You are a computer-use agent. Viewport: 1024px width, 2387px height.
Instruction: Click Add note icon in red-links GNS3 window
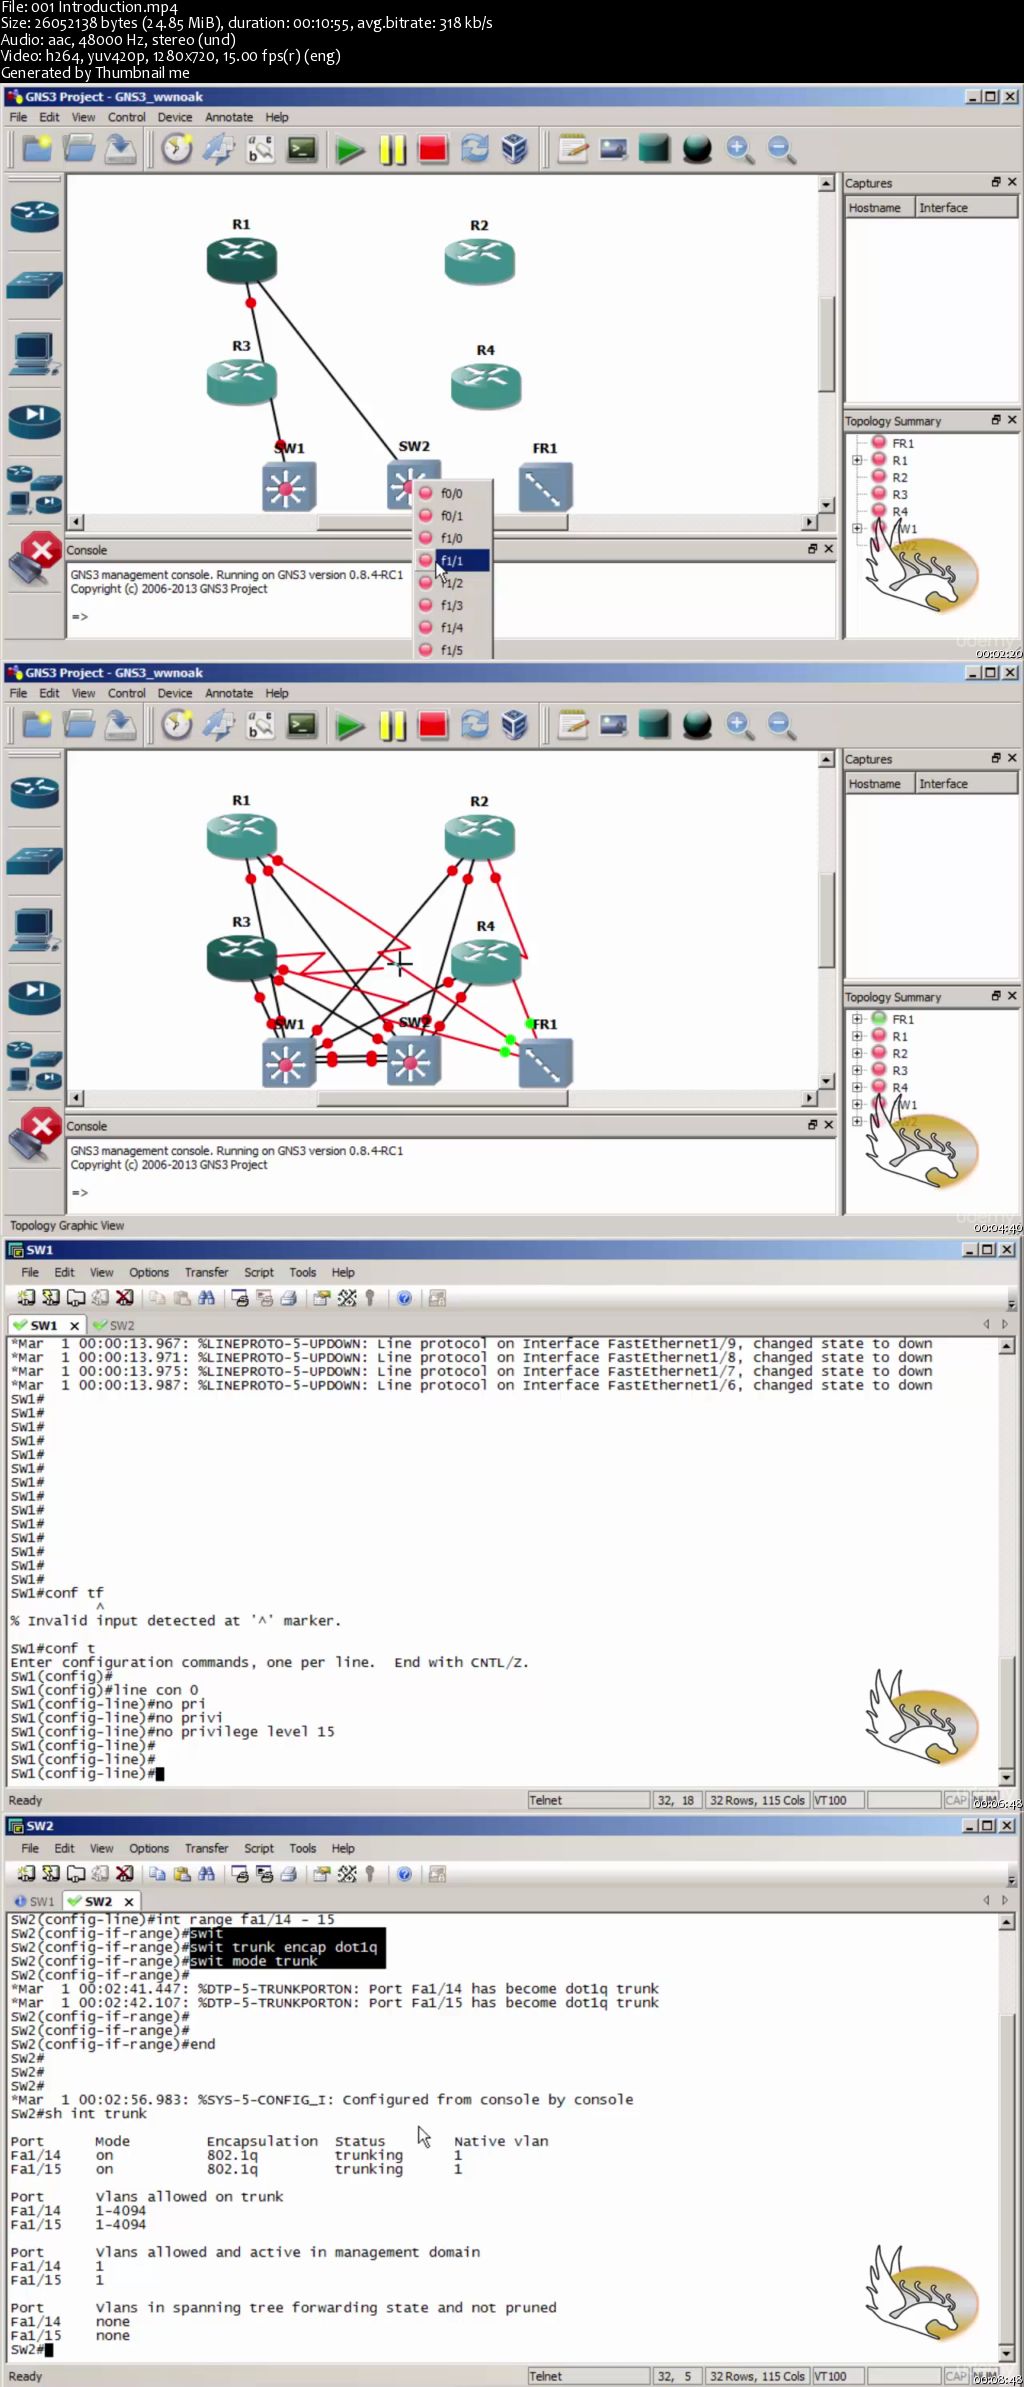tap(572, 725)
